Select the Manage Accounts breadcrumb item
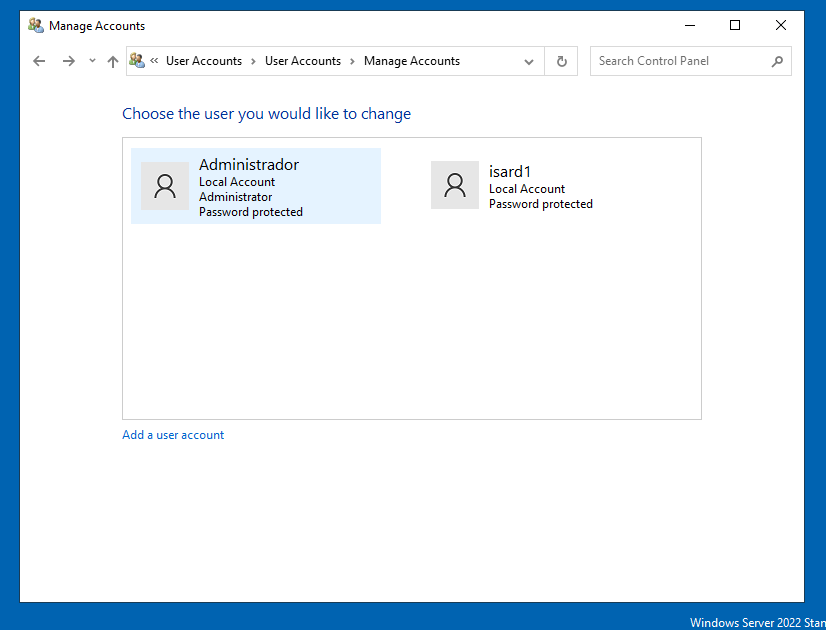The height and width of the screenshot is (630, 826). (x=411, y=61)
